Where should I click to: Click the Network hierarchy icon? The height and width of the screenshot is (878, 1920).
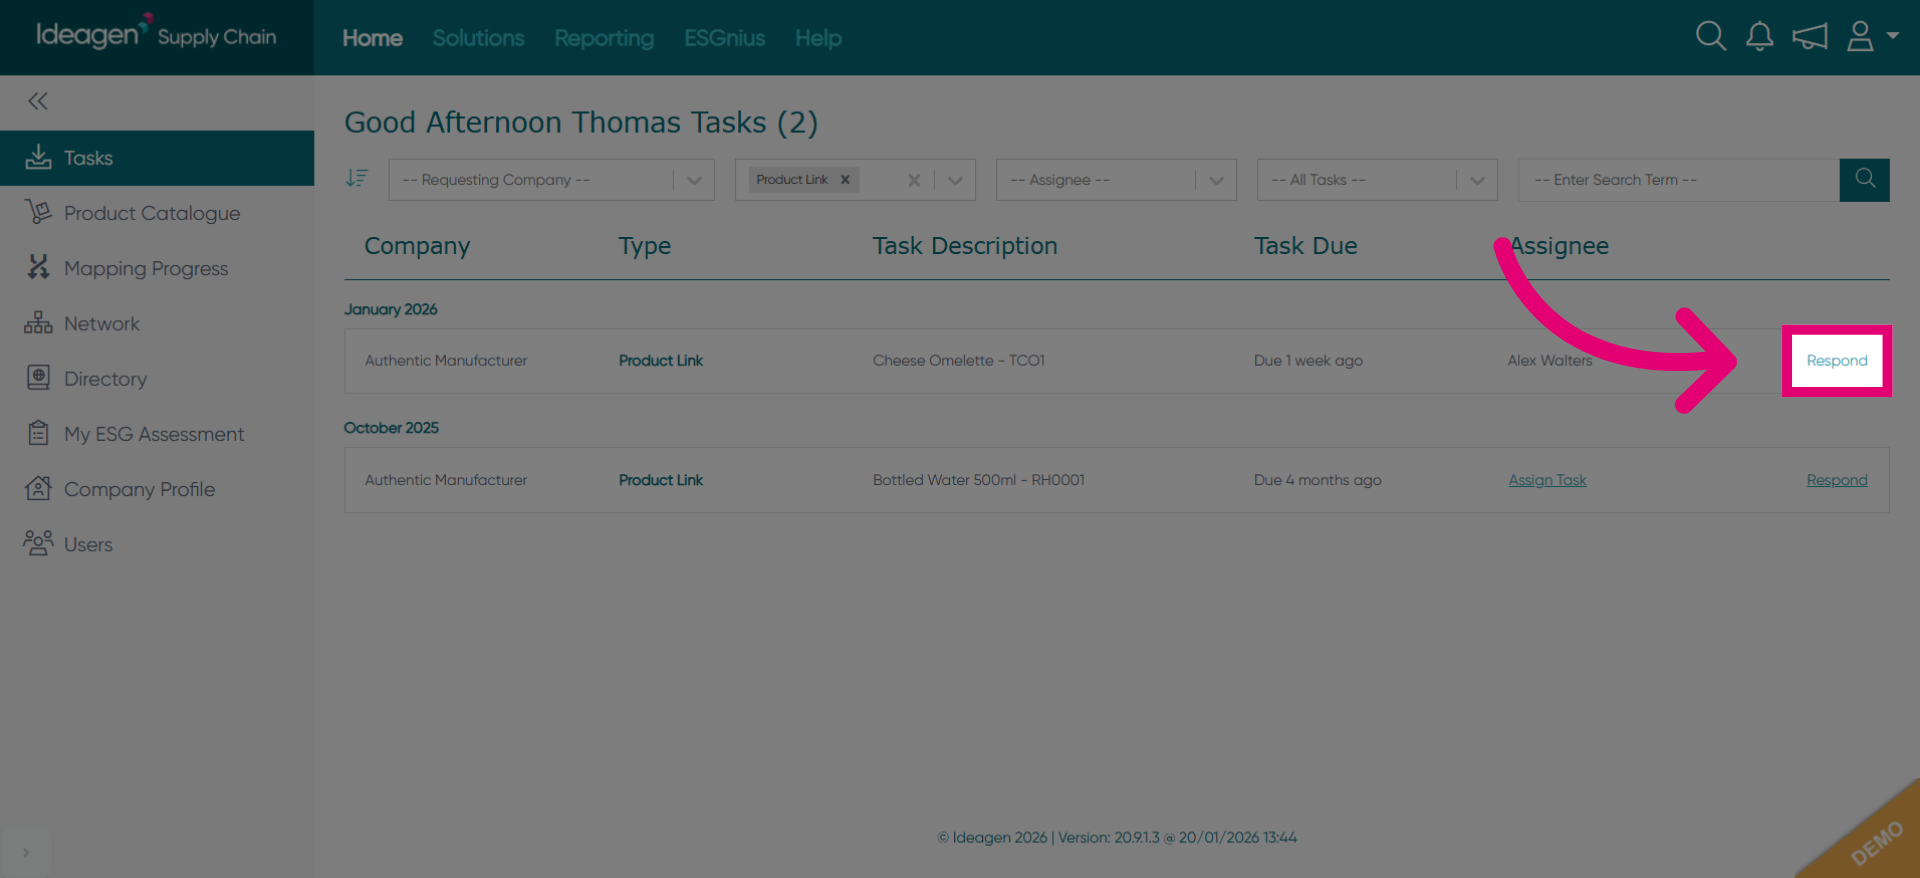(38, 323)
